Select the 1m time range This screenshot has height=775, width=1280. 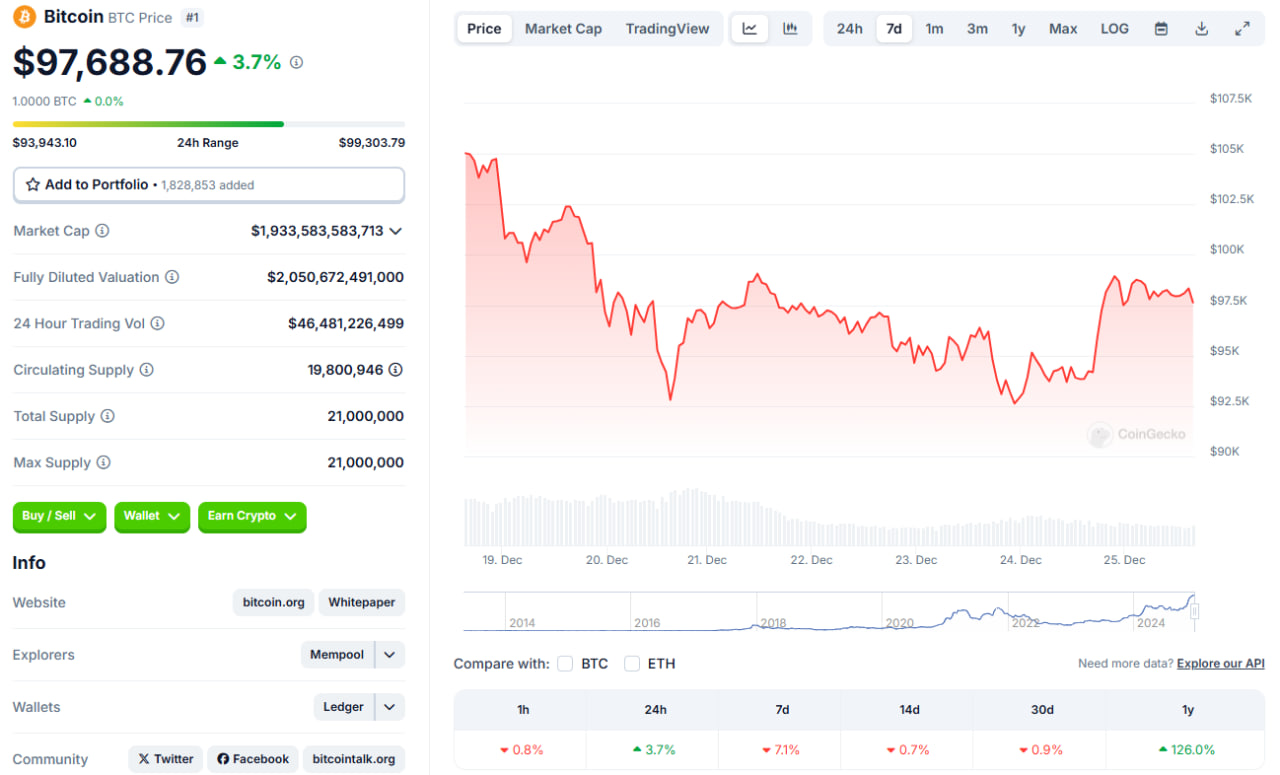coord(934,29)
